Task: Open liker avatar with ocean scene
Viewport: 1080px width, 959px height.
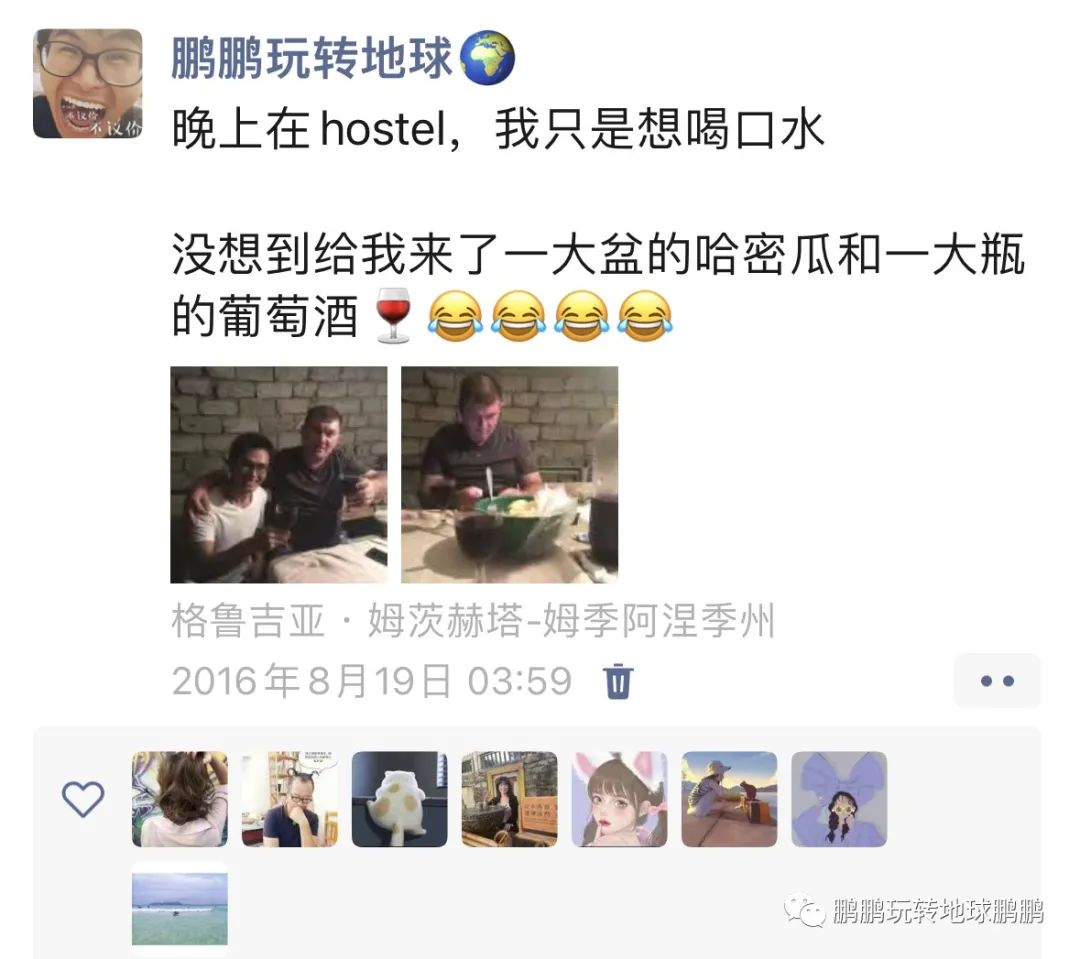Action: pos(180,909)
